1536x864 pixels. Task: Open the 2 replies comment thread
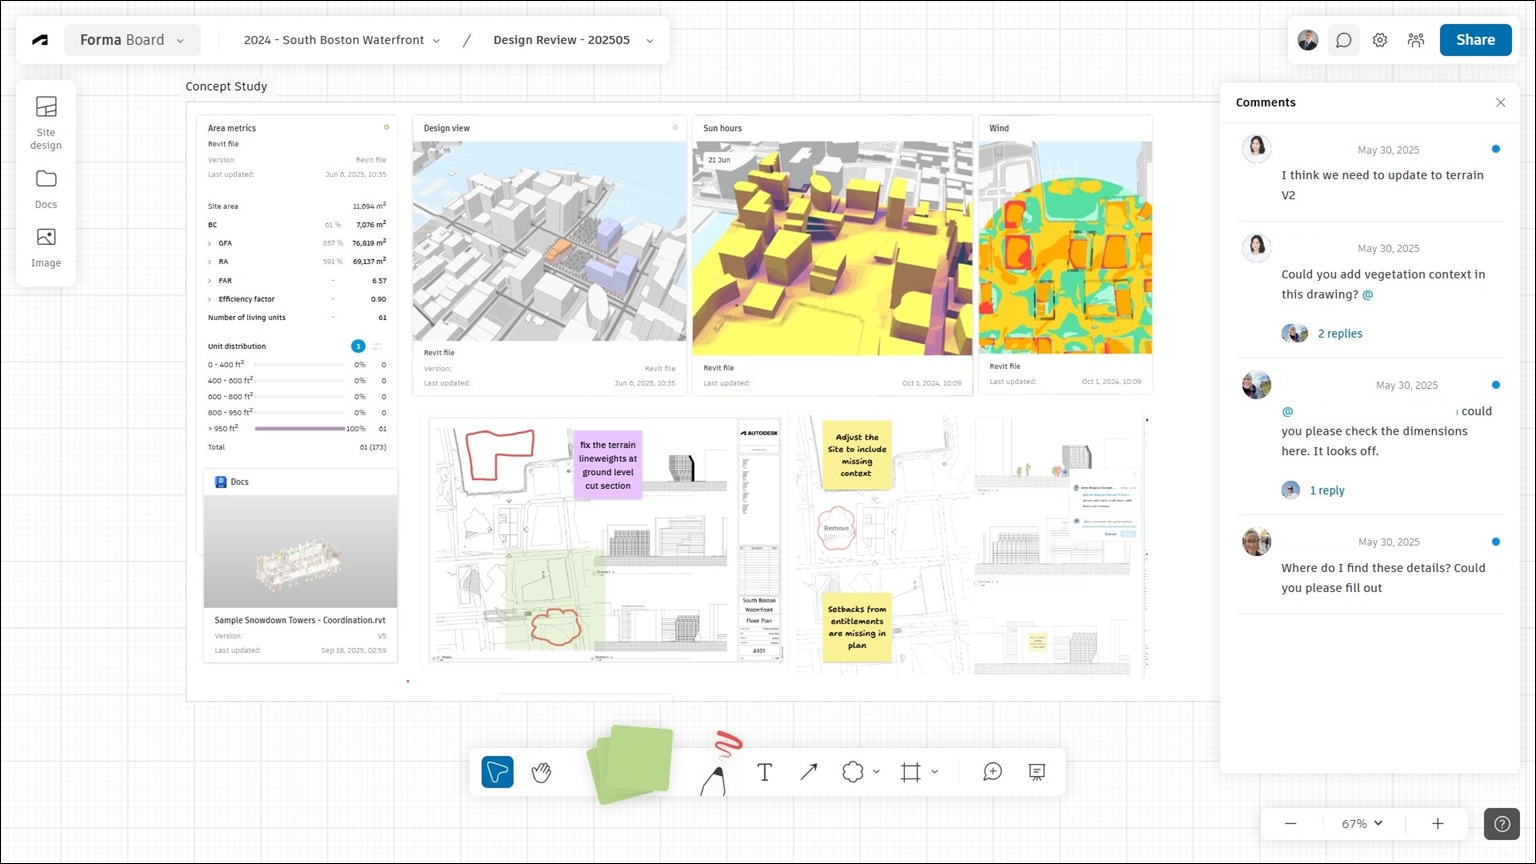point(1340,333)
